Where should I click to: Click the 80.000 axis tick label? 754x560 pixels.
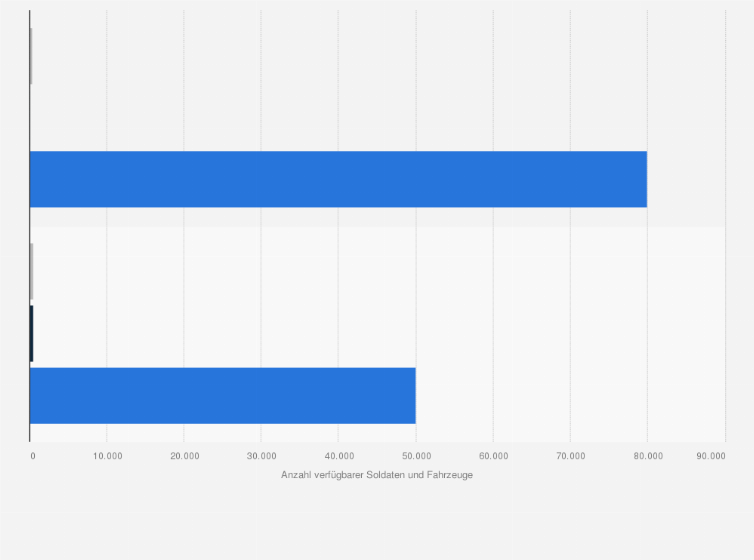648,456
